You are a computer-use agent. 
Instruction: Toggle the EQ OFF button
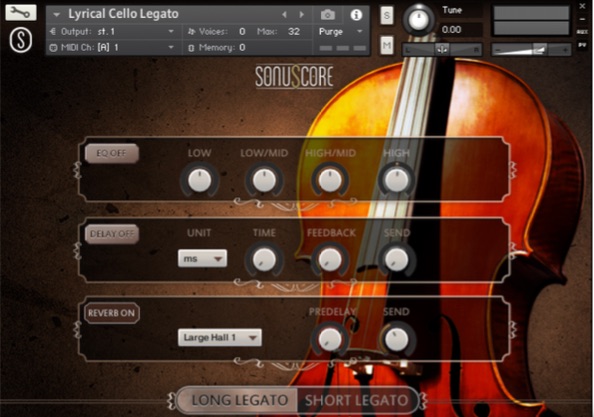pos(111,153)
